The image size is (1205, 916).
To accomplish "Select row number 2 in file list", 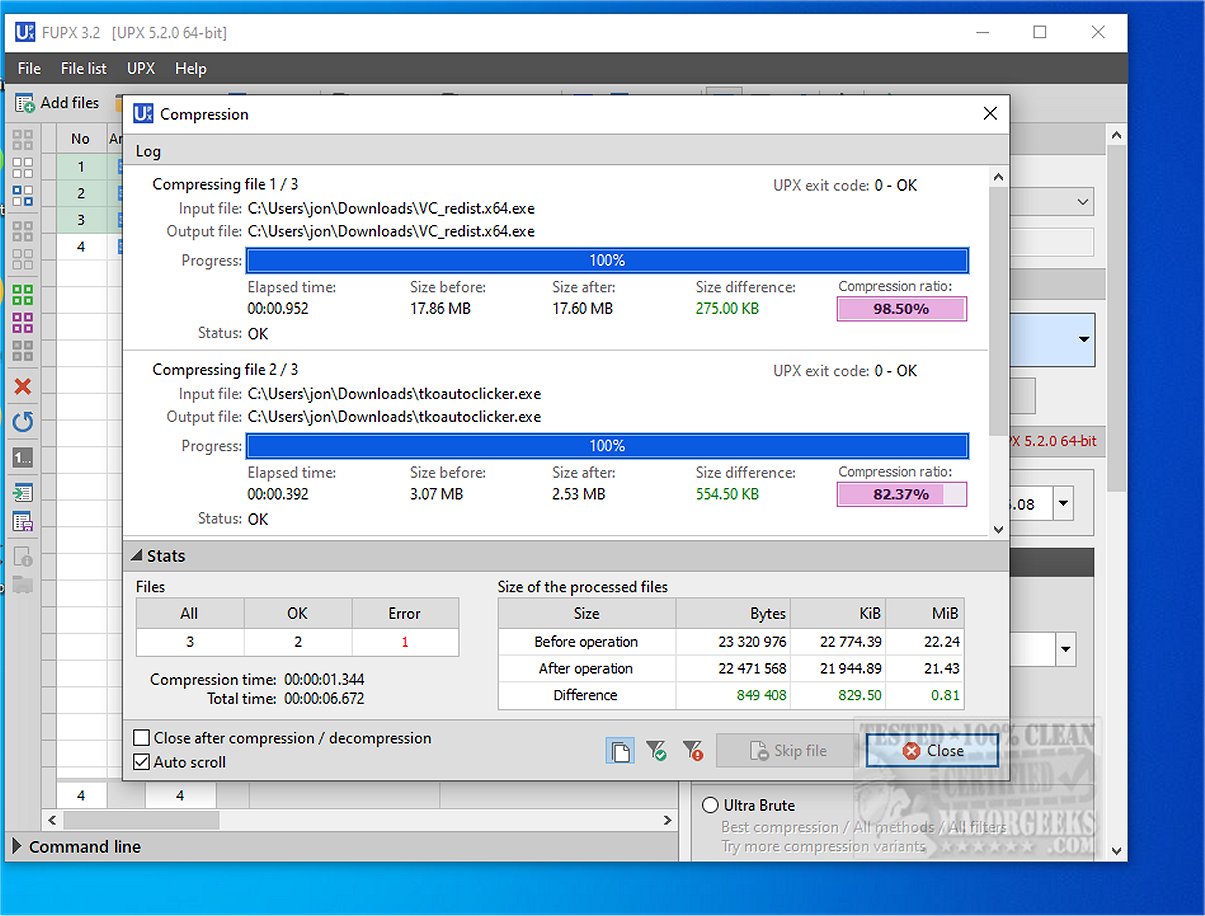I will [81, 193].
